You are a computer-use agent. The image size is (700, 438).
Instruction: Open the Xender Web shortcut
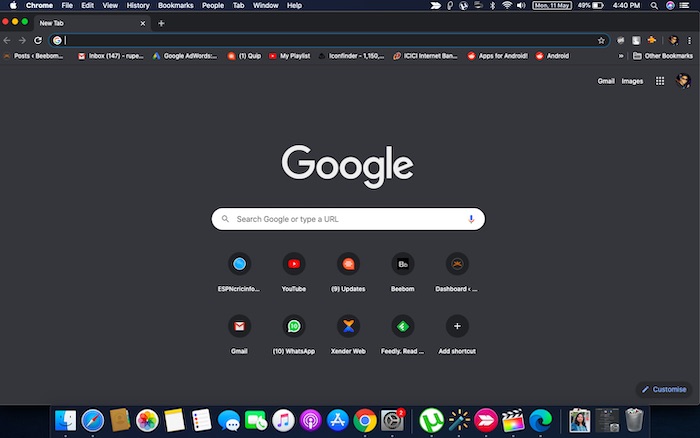coord(348,335)
